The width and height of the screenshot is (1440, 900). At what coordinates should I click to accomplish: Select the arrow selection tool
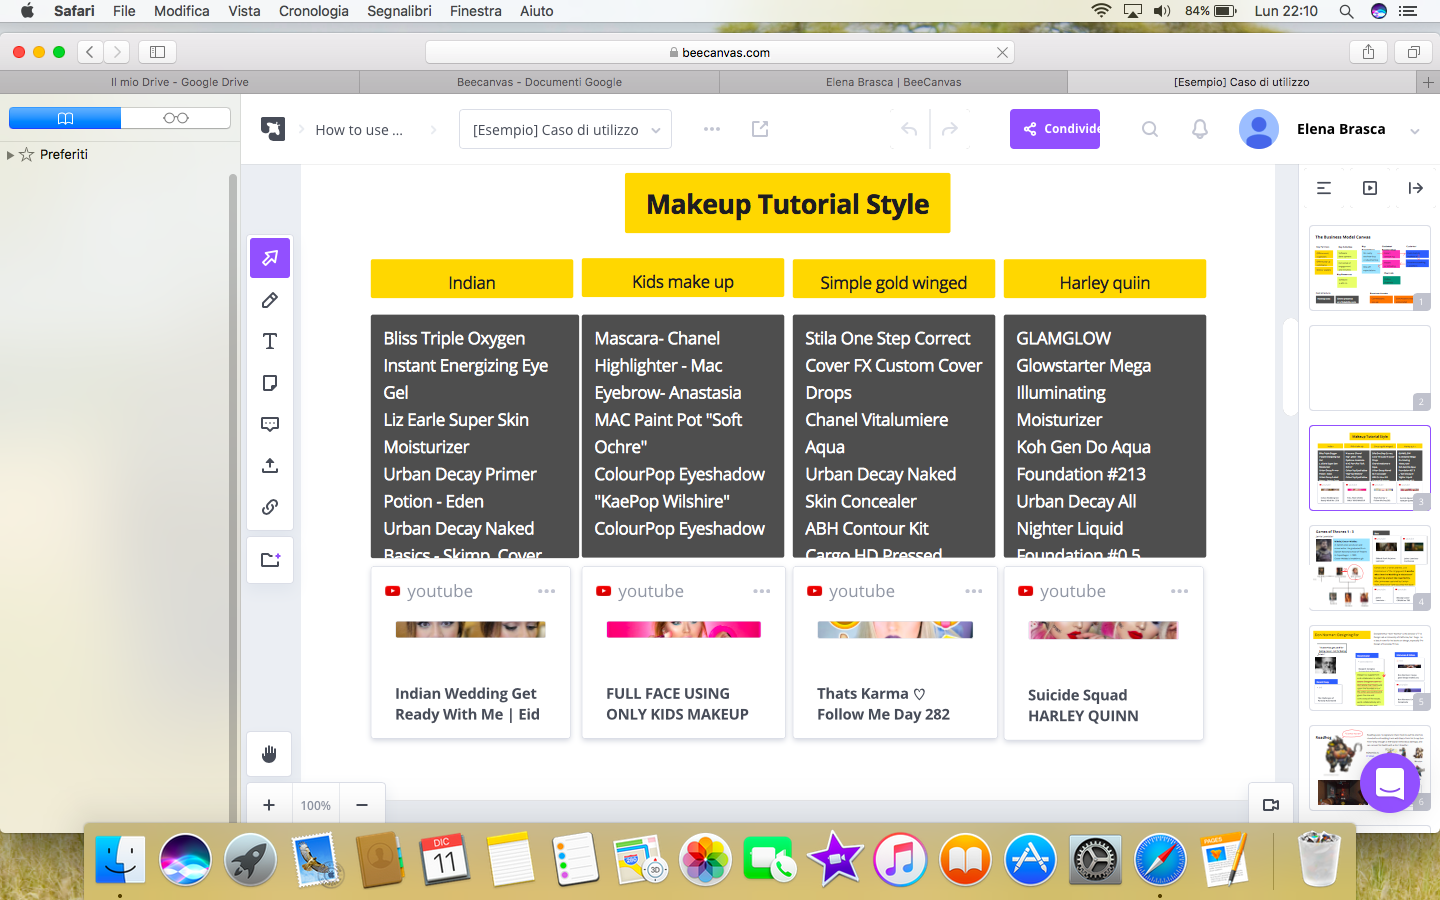(270, 258)
